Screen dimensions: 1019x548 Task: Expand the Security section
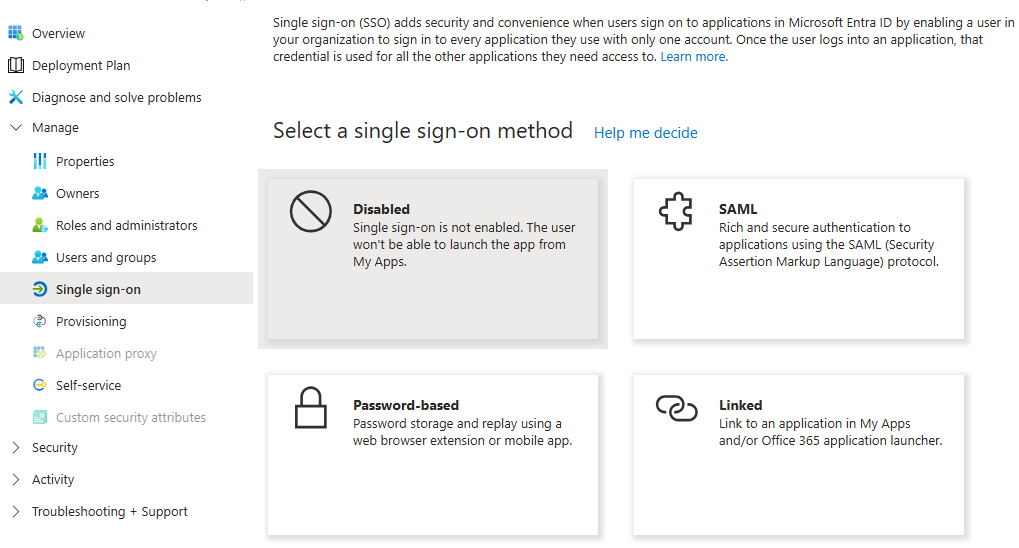point(15,447)
